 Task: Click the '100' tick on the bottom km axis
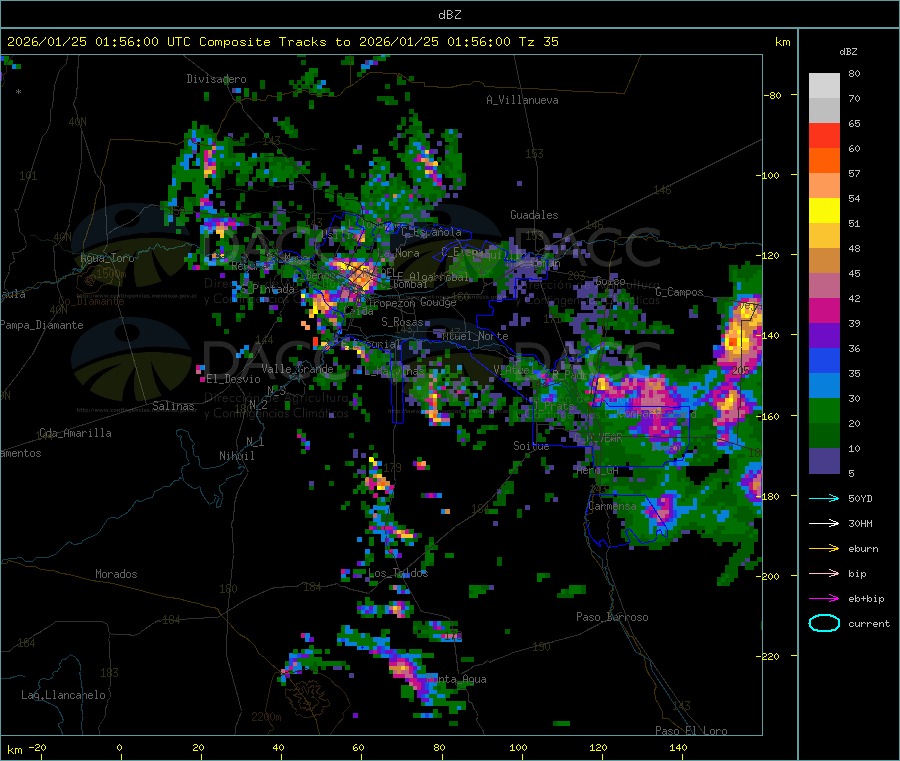point(518,747)
